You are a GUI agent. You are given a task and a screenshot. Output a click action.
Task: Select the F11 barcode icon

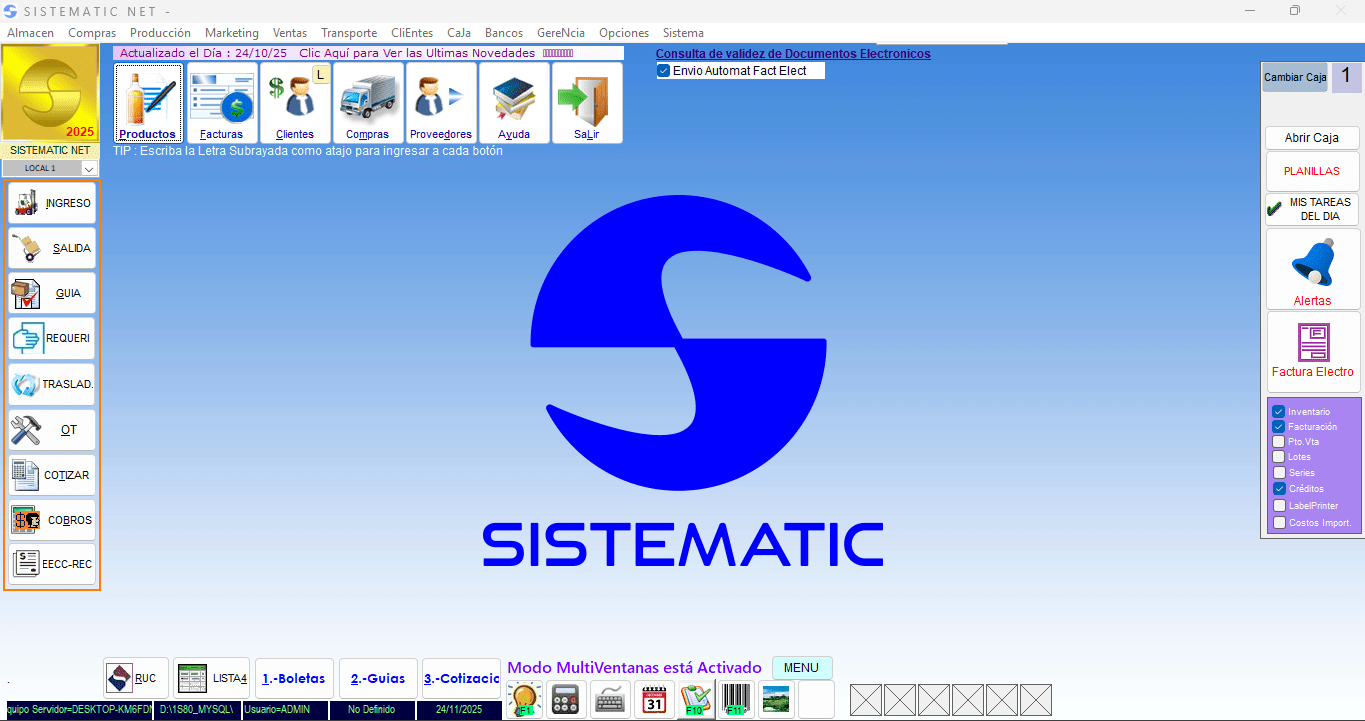(x=737, y=699)
